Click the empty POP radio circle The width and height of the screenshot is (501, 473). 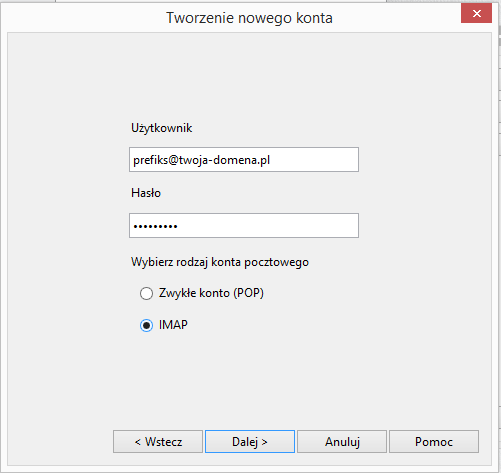coord(146,293)
